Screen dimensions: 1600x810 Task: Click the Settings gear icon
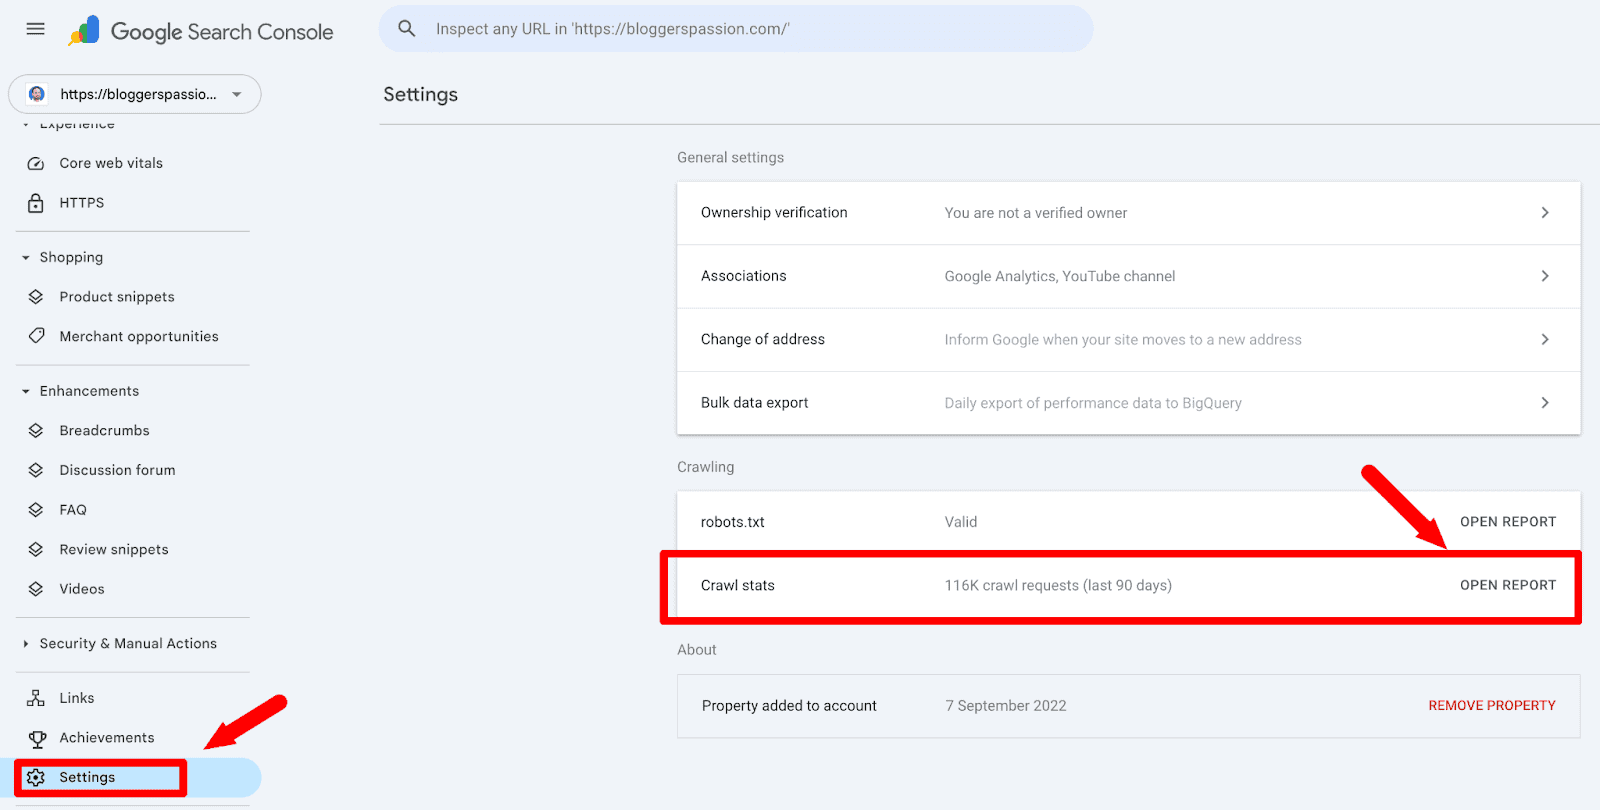click(37, 778)
